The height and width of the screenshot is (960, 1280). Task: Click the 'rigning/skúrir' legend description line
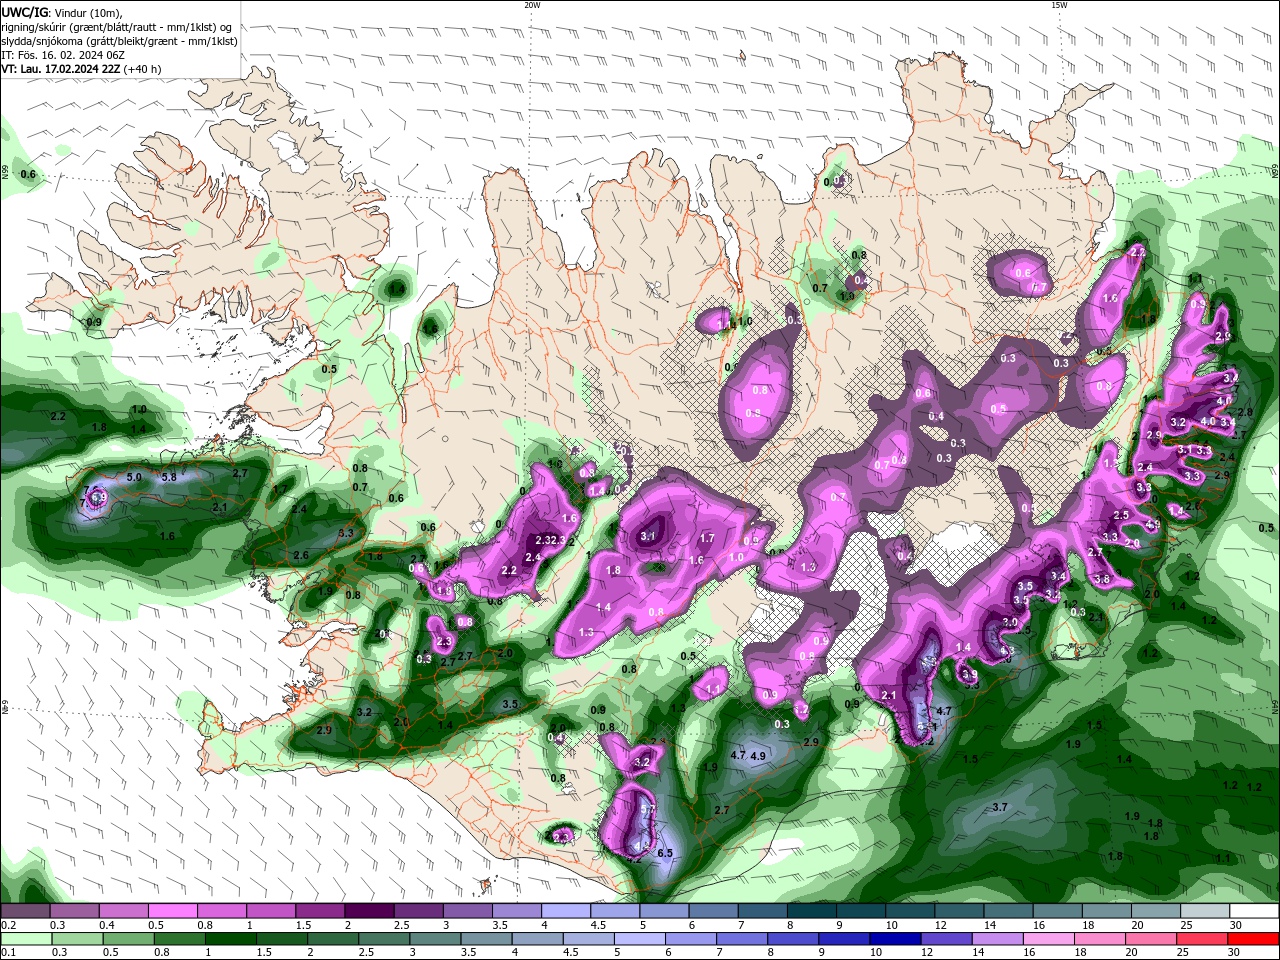coord(117,27)
